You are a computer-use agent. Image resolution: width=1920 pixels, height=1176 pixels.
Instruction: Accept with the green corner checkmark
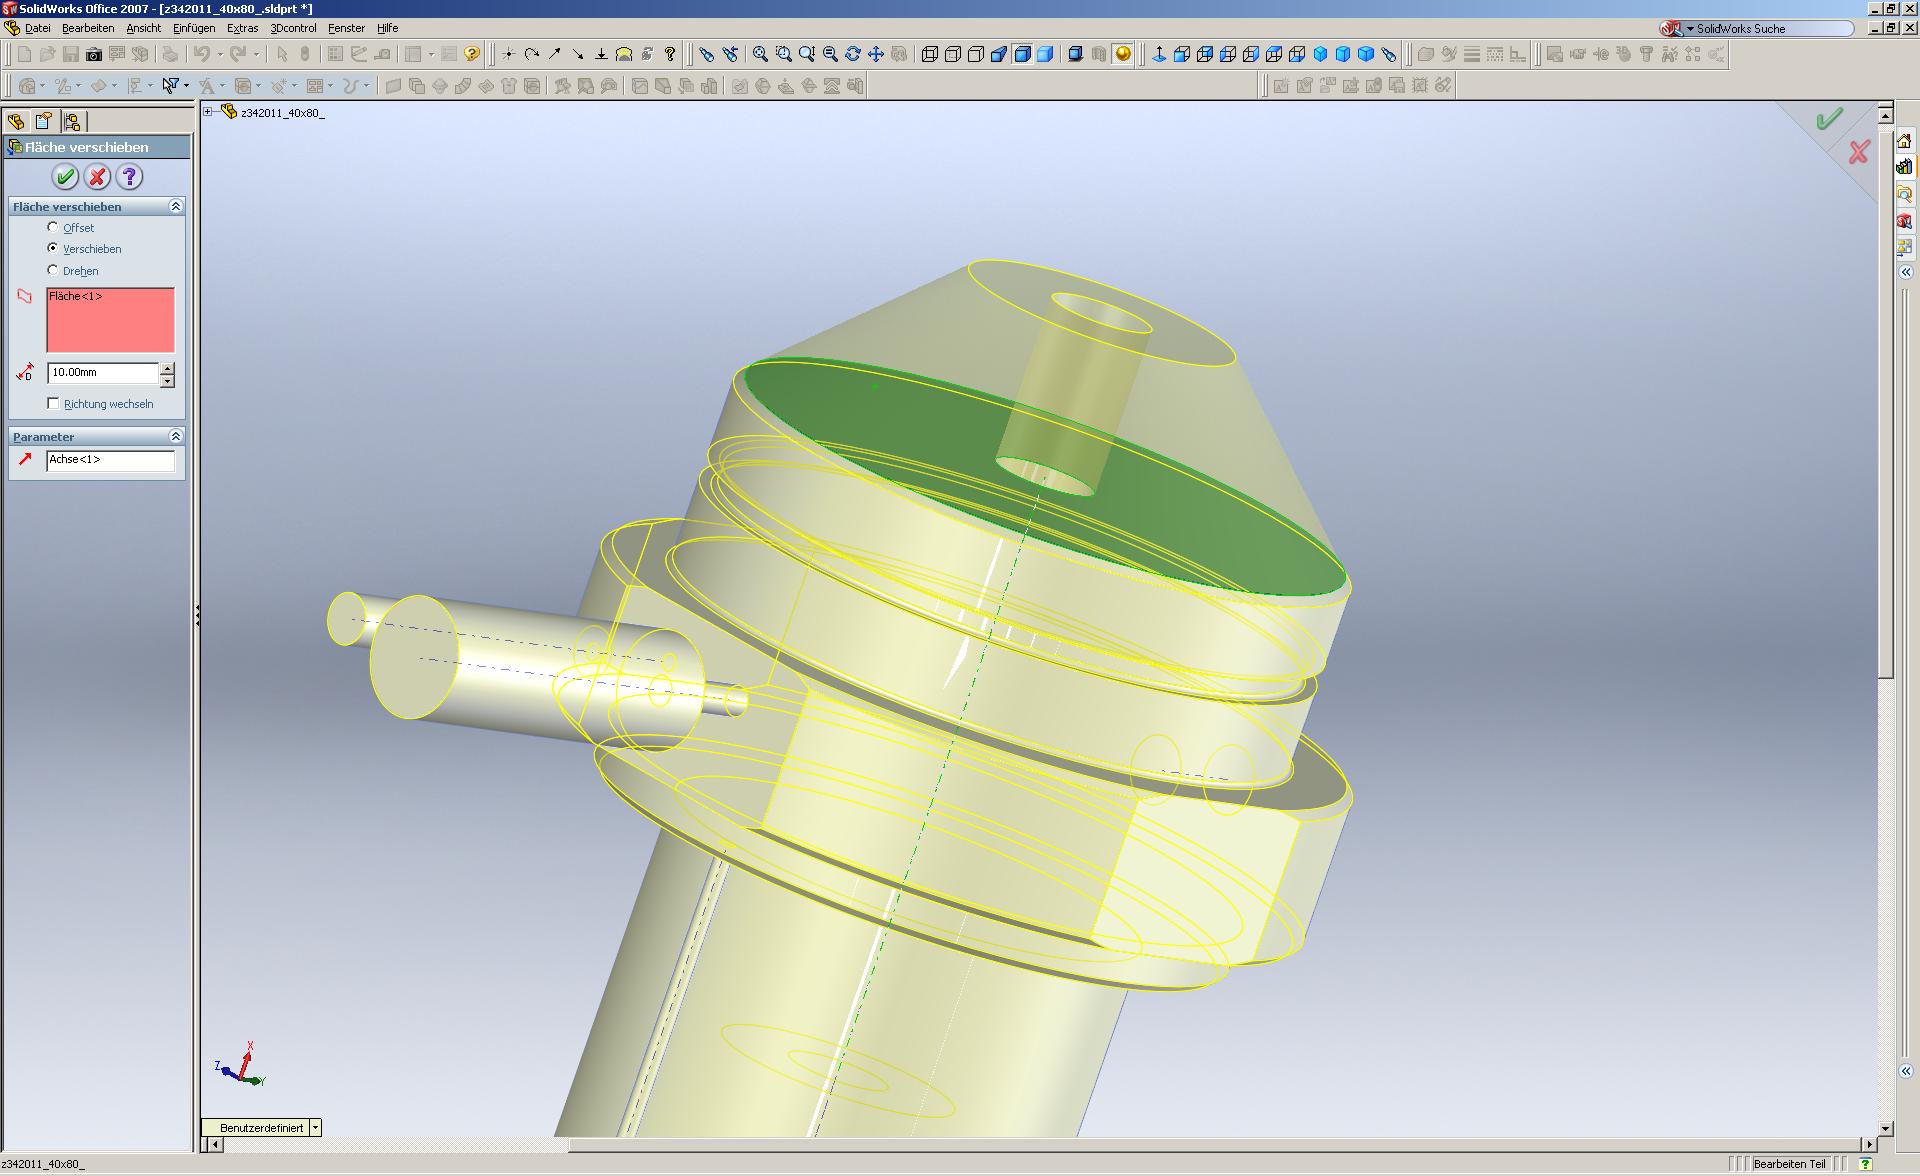coord(1829,120)
